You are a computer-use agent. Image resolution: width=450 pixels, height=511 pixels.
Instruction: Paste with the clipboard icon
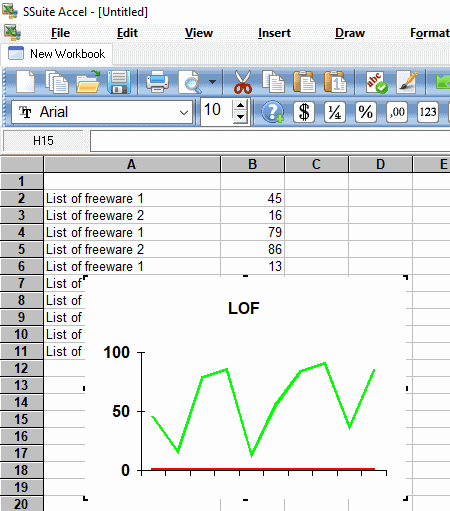point(304,82)
